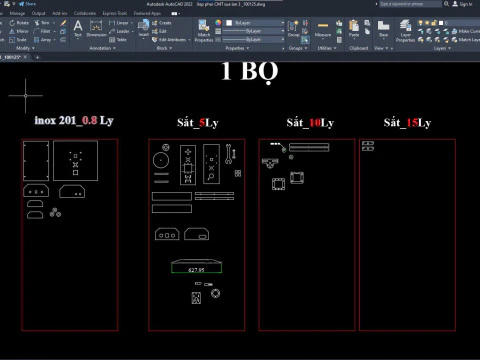
Task: Add a new drawing tab with plus
Action: 37,57
